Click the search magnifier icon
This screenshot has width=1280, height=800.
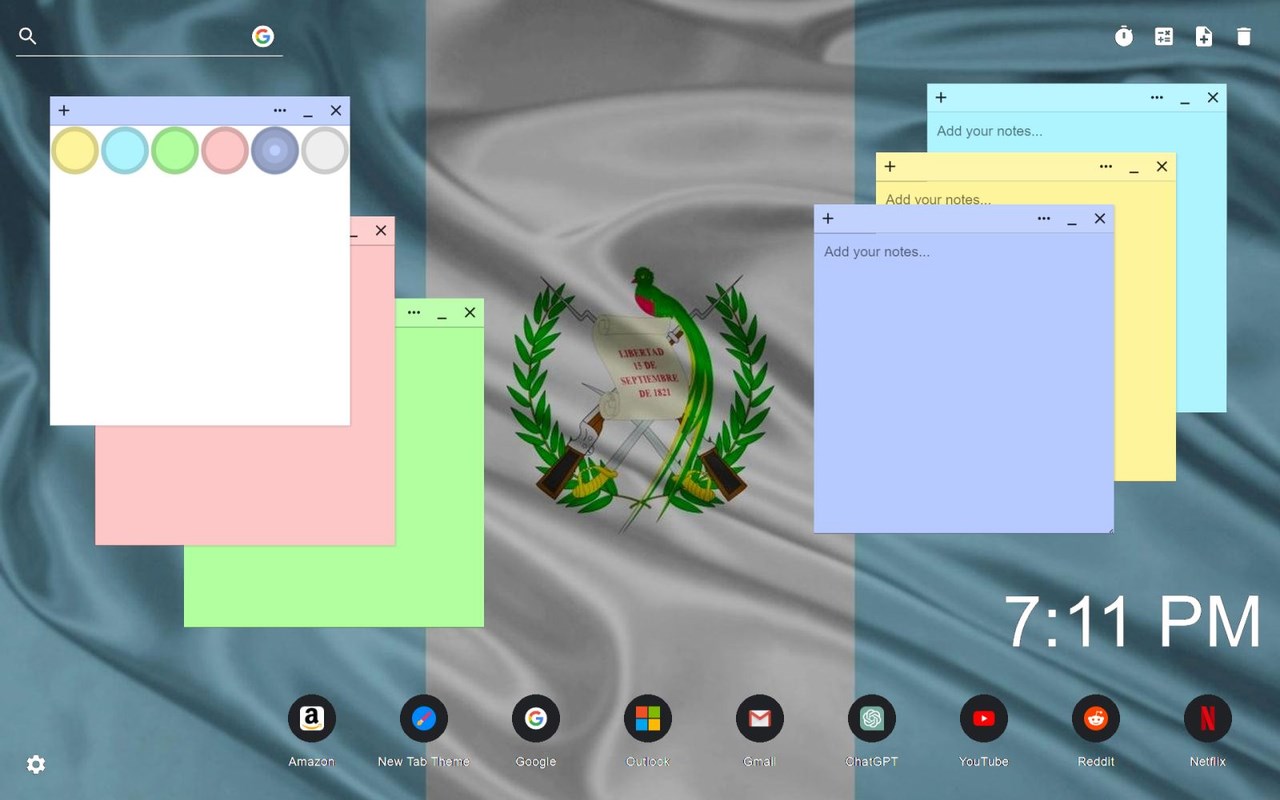click(x=28, y=36)
